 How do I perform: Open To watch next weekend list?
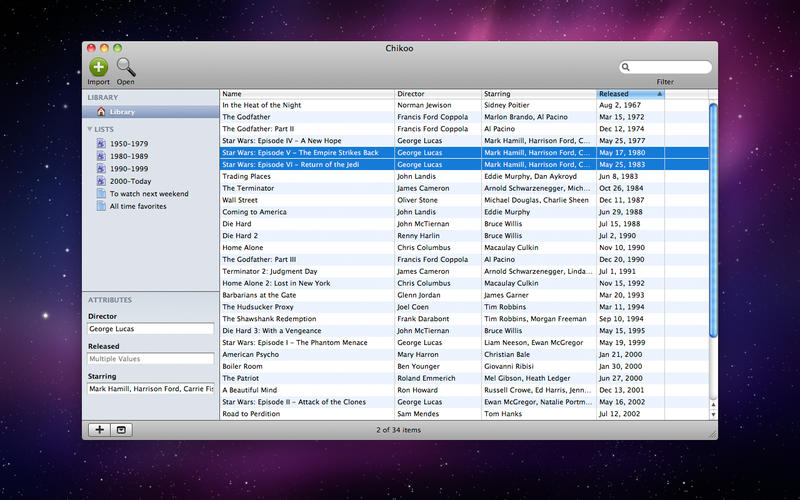(151, 193)
